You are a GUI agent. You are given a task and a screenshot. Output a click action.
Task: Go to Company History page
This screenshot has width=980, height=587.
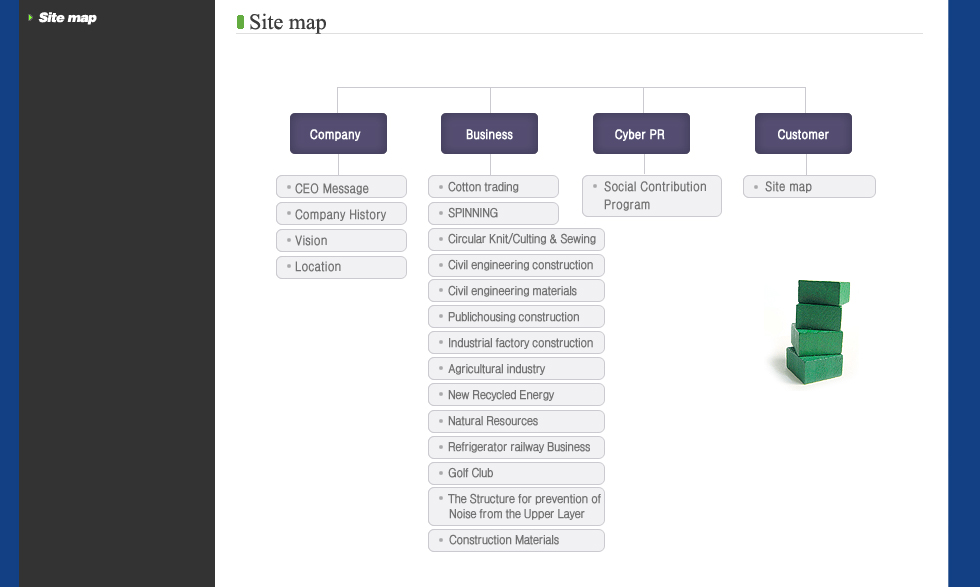click(x=341, y=214)
